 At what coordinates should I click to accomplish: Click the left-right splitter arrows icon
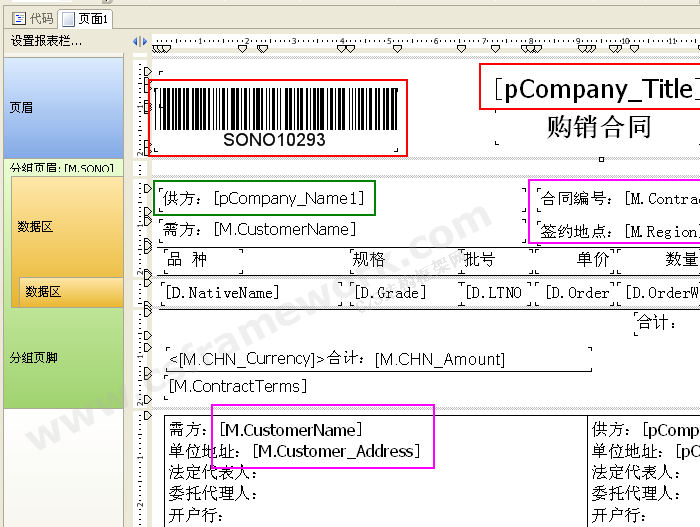(139, 41)
